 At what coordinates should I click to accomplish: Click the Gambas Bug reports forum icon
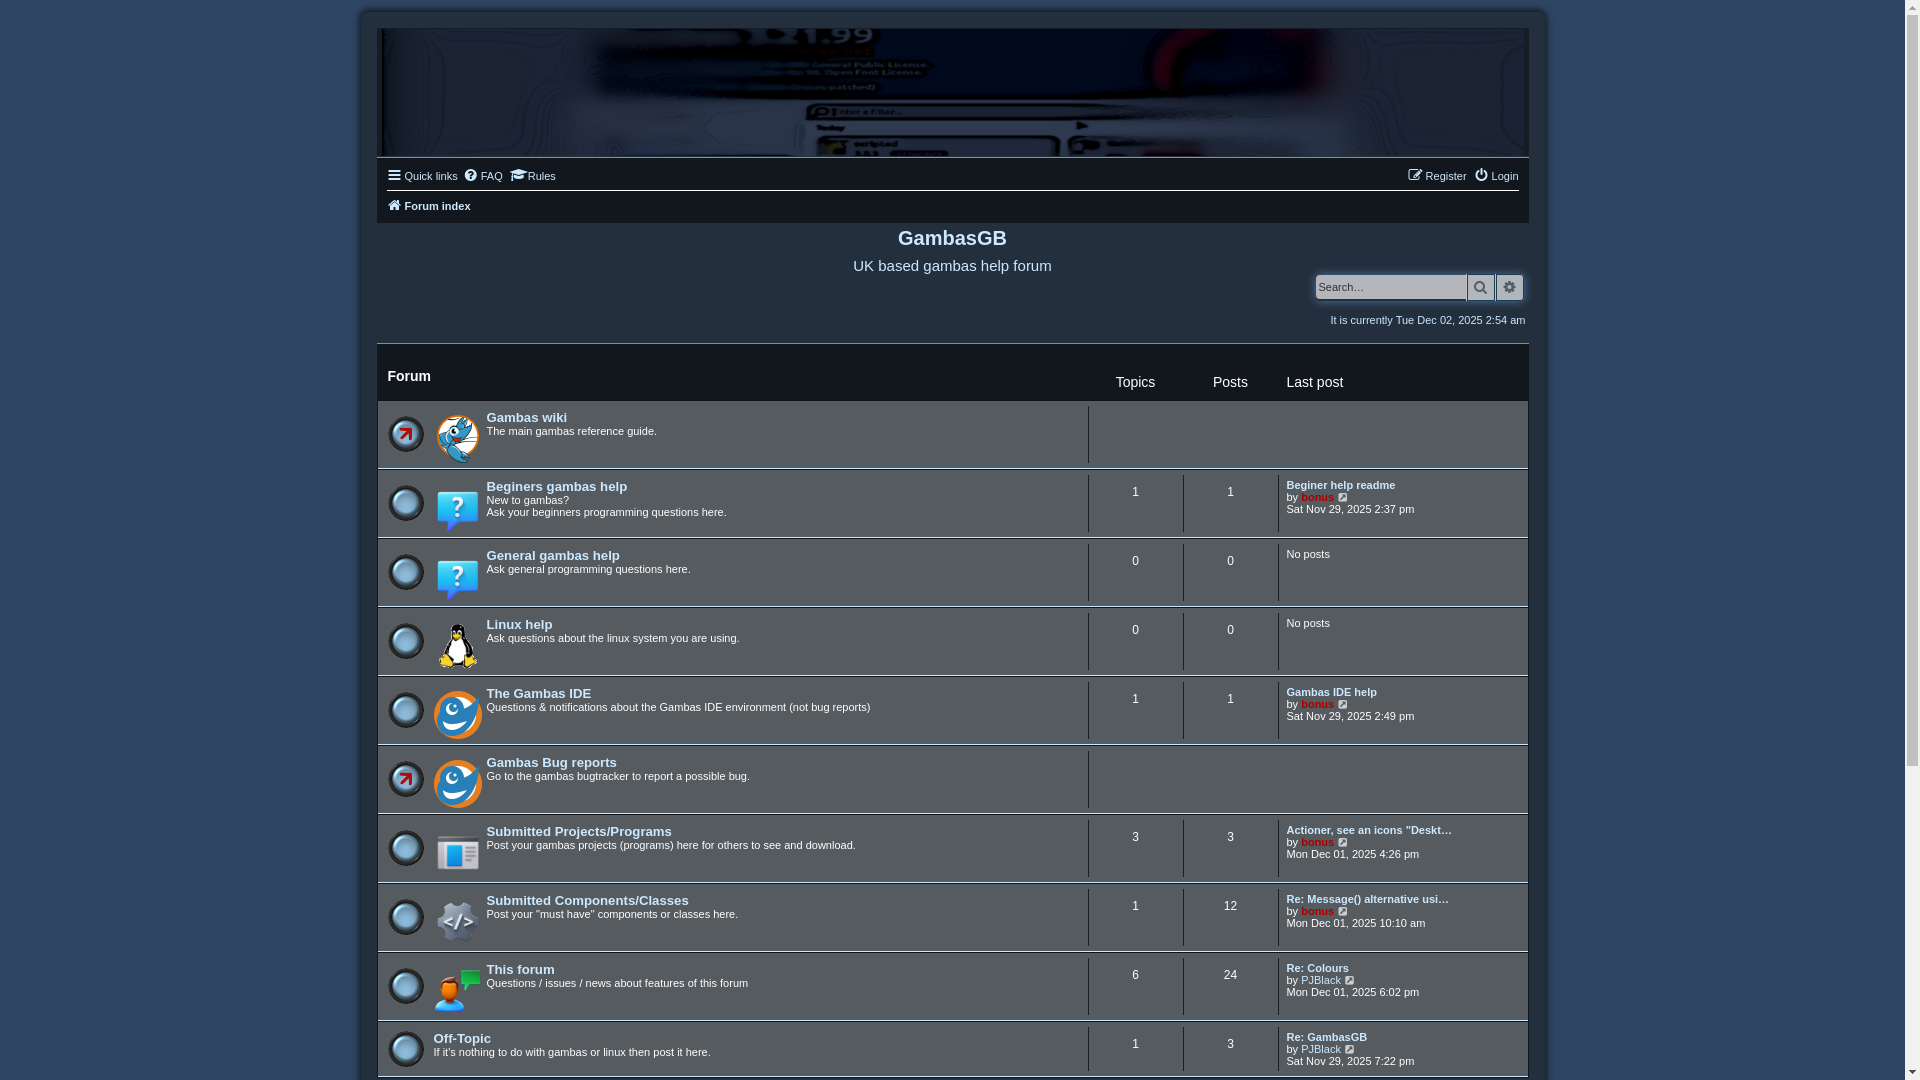point(457,784)
